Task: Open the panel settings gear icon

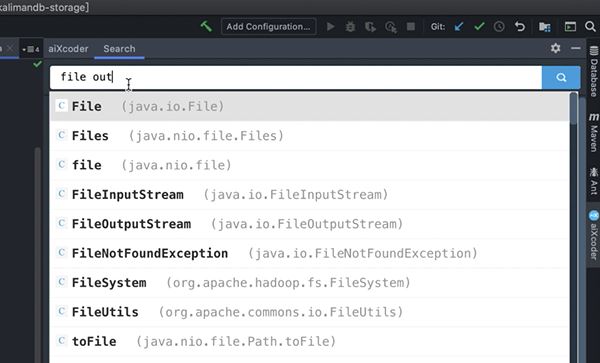Action: (x=555, y=48)
